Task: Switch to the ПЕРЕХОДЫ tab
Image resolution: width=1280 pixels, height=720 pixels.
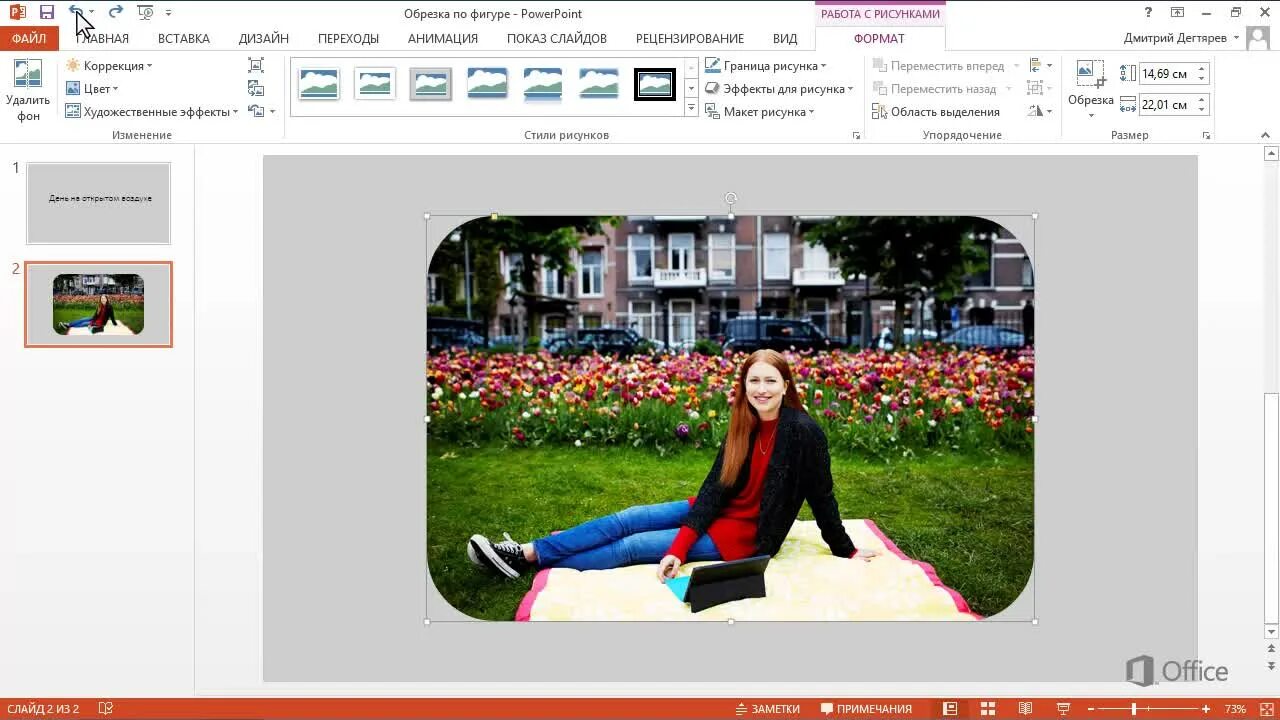Action: (x=348, y=38)
